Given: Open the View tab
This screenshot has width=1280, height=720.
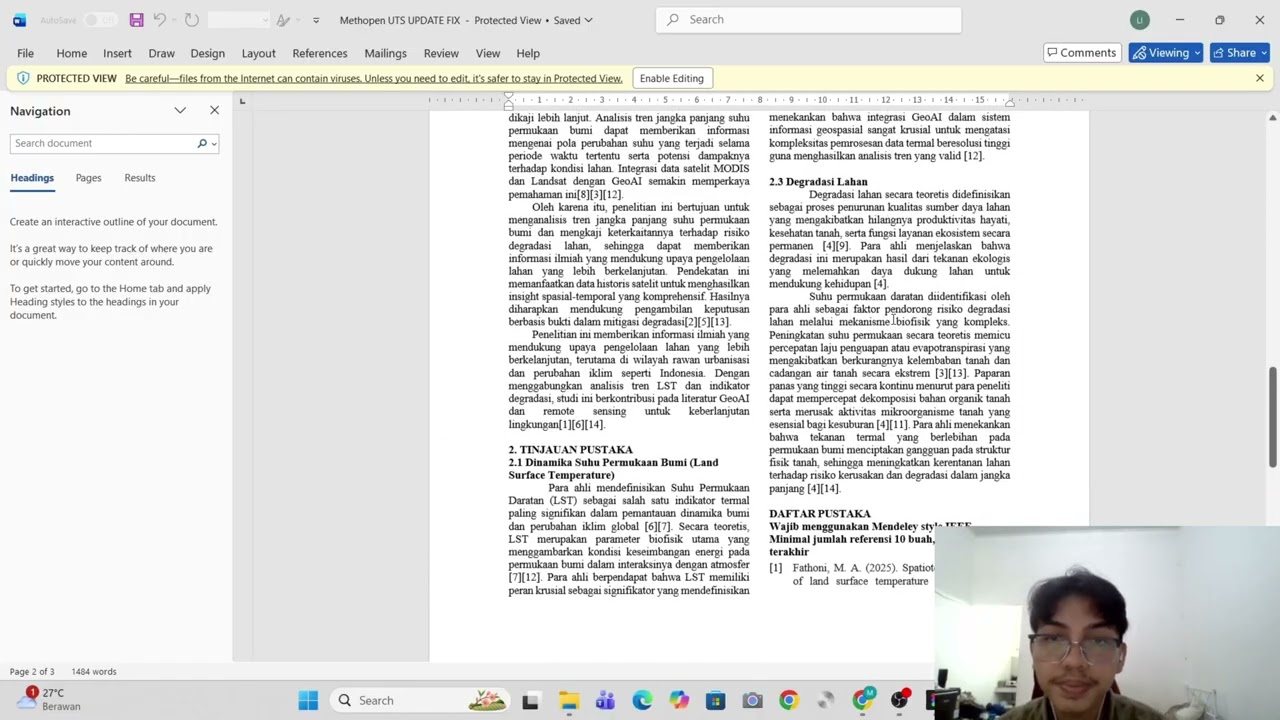Looking at the screenshot, I should (488, 53).
